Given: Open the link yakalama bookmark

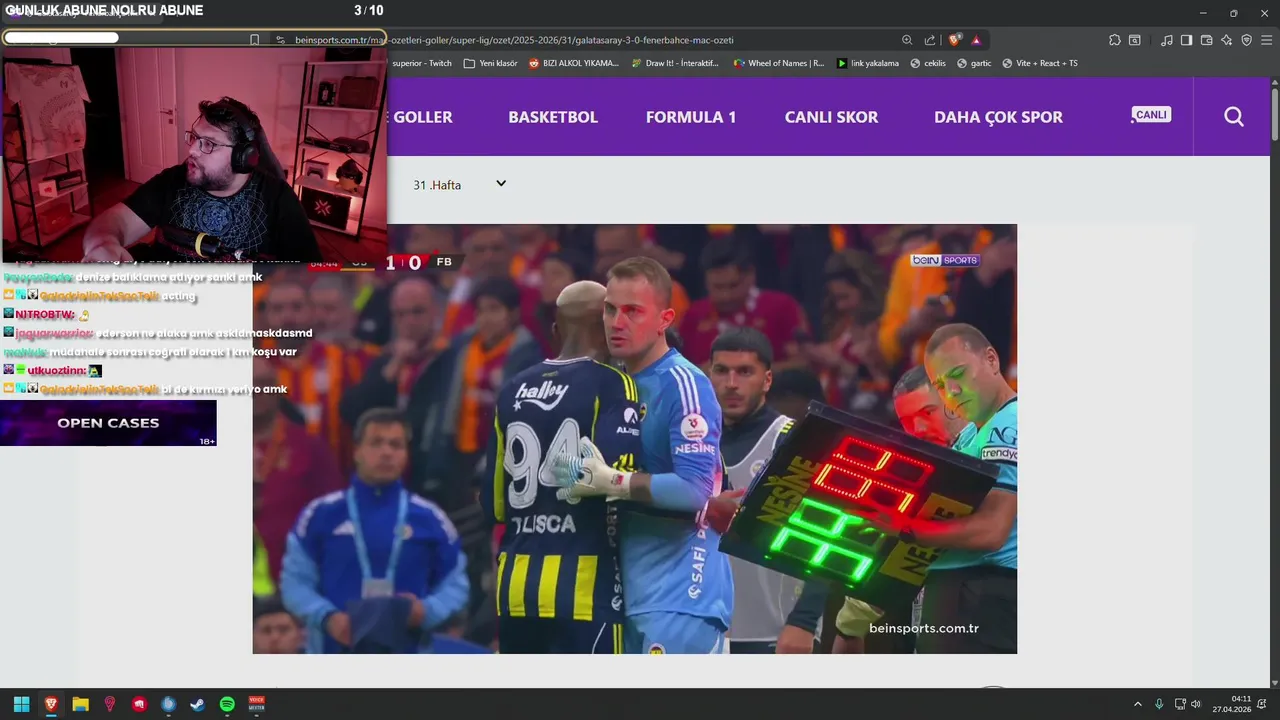Looking at the screenshot, I should pyautogui.click(x=868, y=63).
